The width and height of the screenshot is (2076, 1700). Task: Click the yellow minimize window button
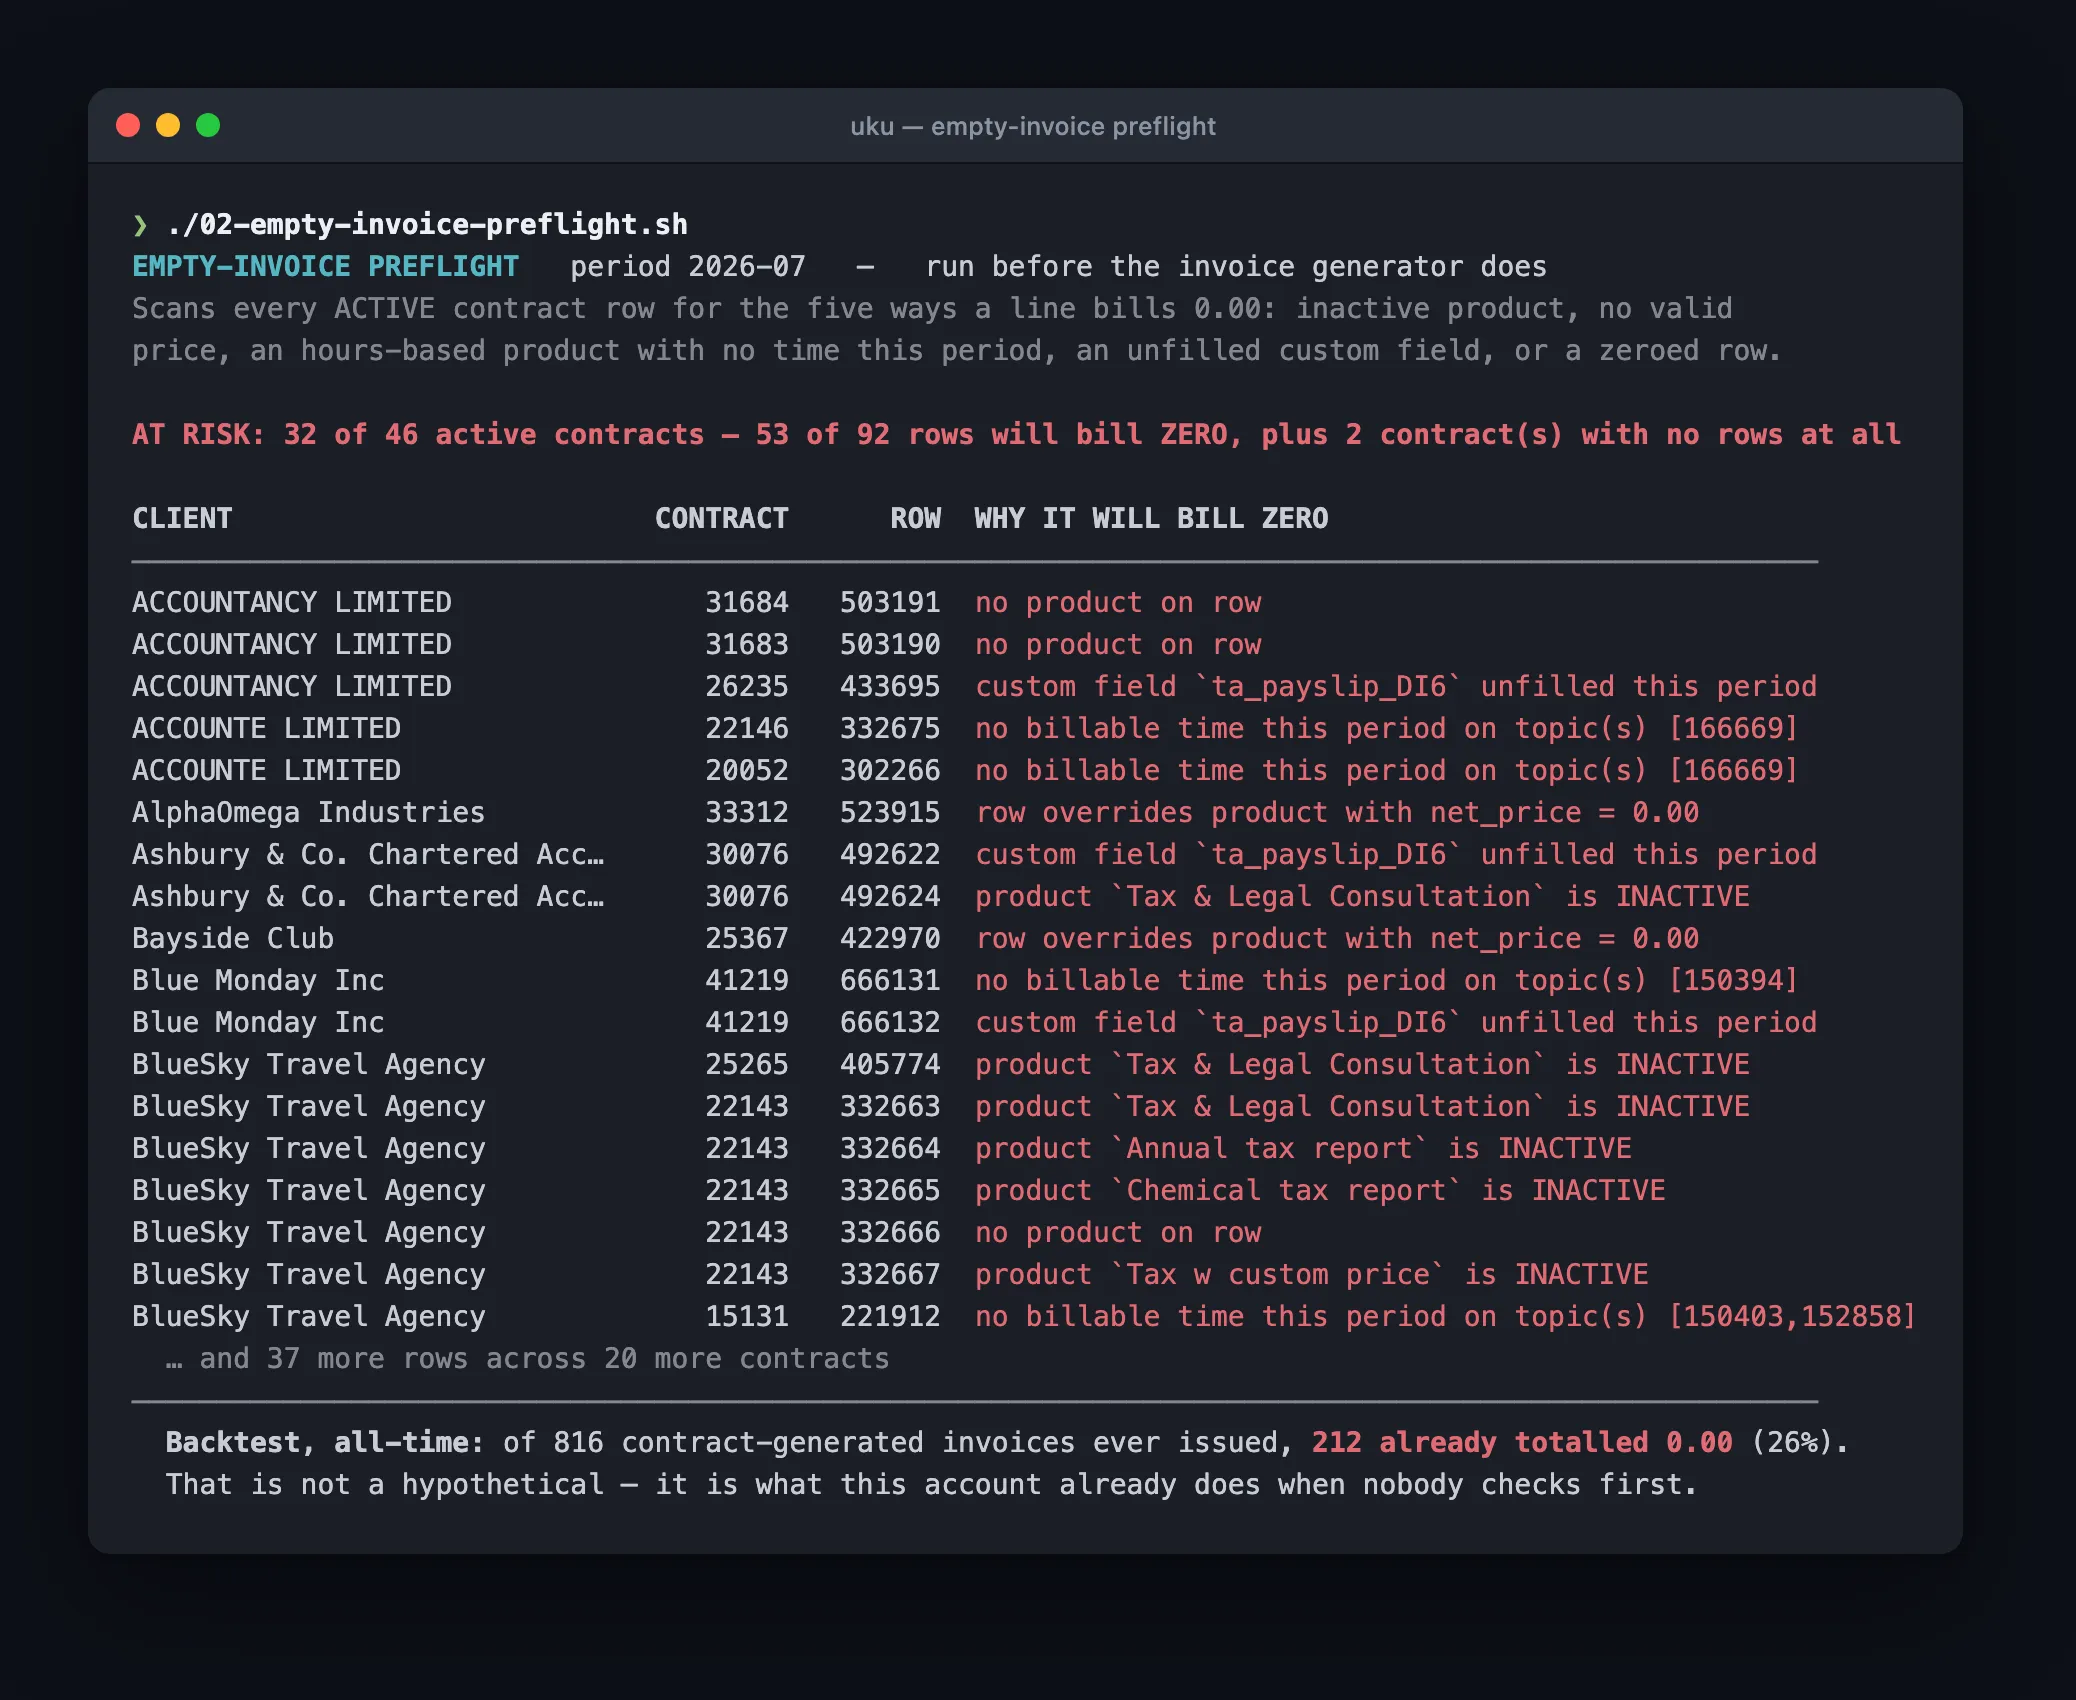point(168,125)
